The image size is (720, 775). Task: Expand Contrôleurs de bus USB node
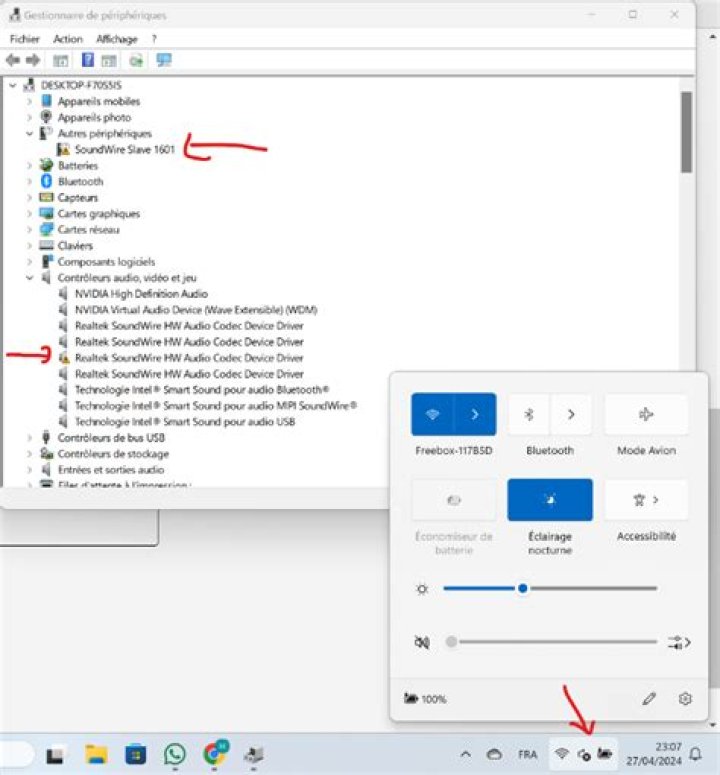pyautogui.click(x=30, y=438)
